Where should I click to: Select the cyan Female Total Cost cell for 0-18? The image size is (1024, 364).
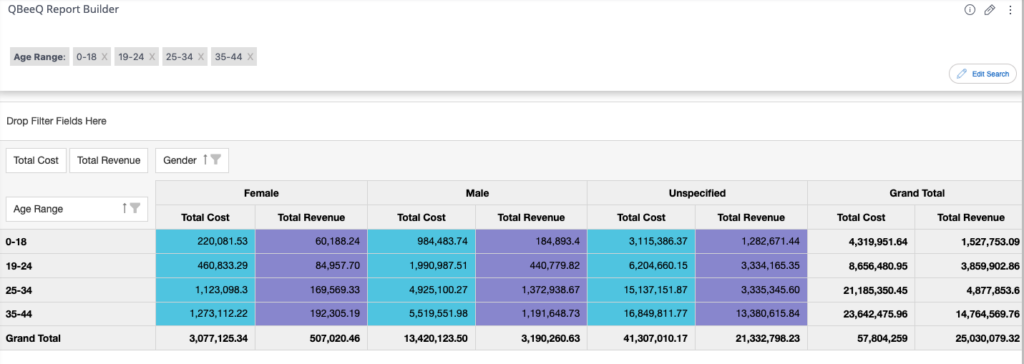click(x=206, y=241)
